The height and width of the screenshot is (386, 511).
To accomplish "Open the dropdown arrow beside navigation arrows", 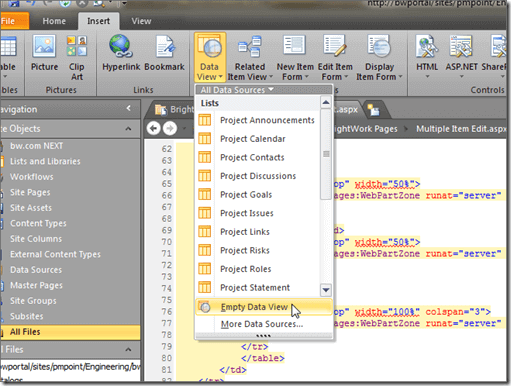I will click(184, 129).
